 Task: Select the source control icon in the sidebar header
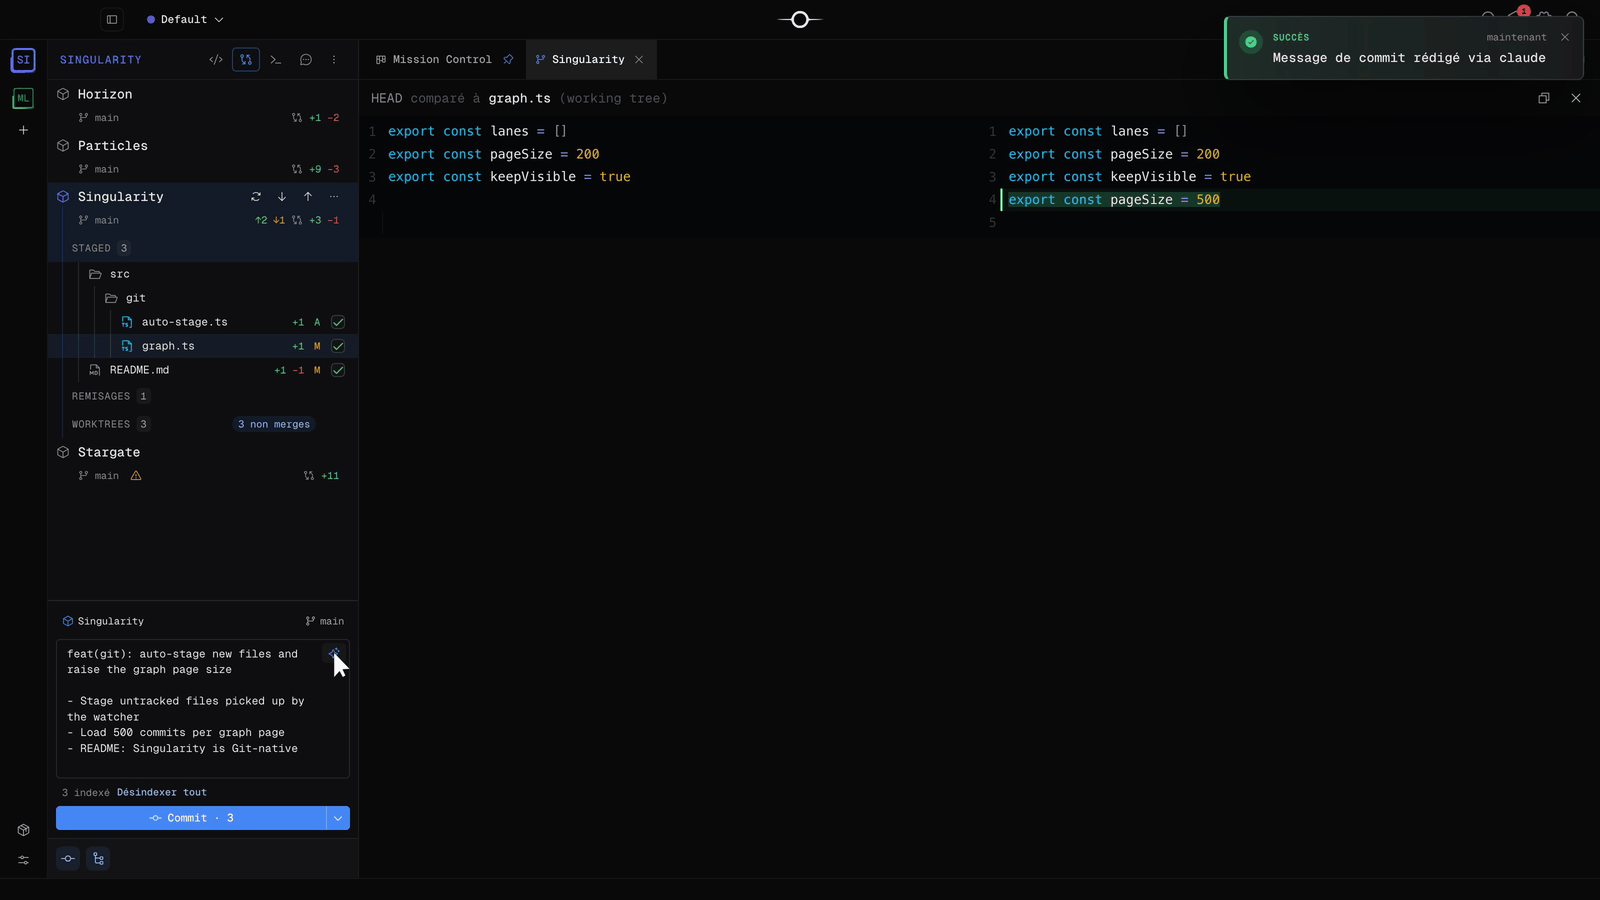click(246, 60)
